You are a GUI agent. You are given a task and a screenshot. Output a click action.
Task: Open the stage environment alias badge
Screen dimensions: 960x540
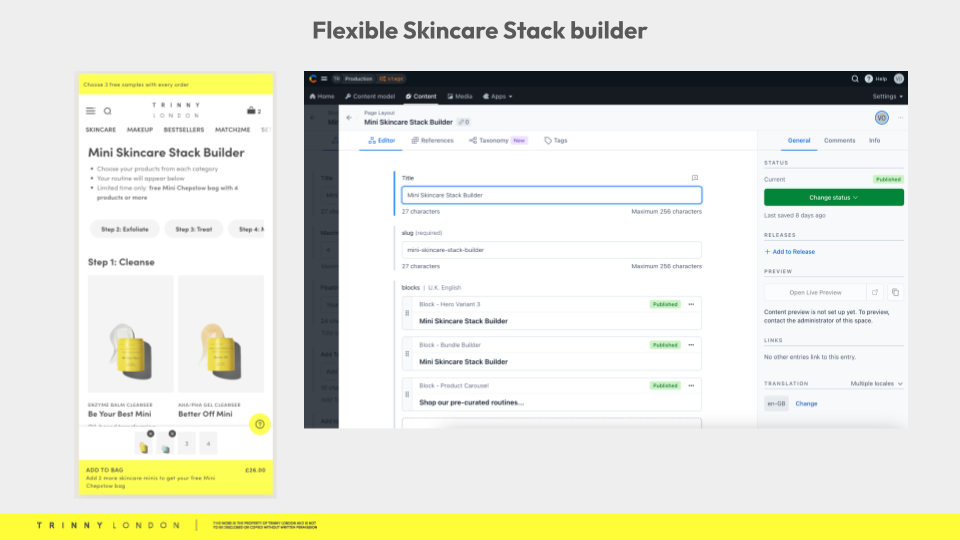click(x=392, y=78)
